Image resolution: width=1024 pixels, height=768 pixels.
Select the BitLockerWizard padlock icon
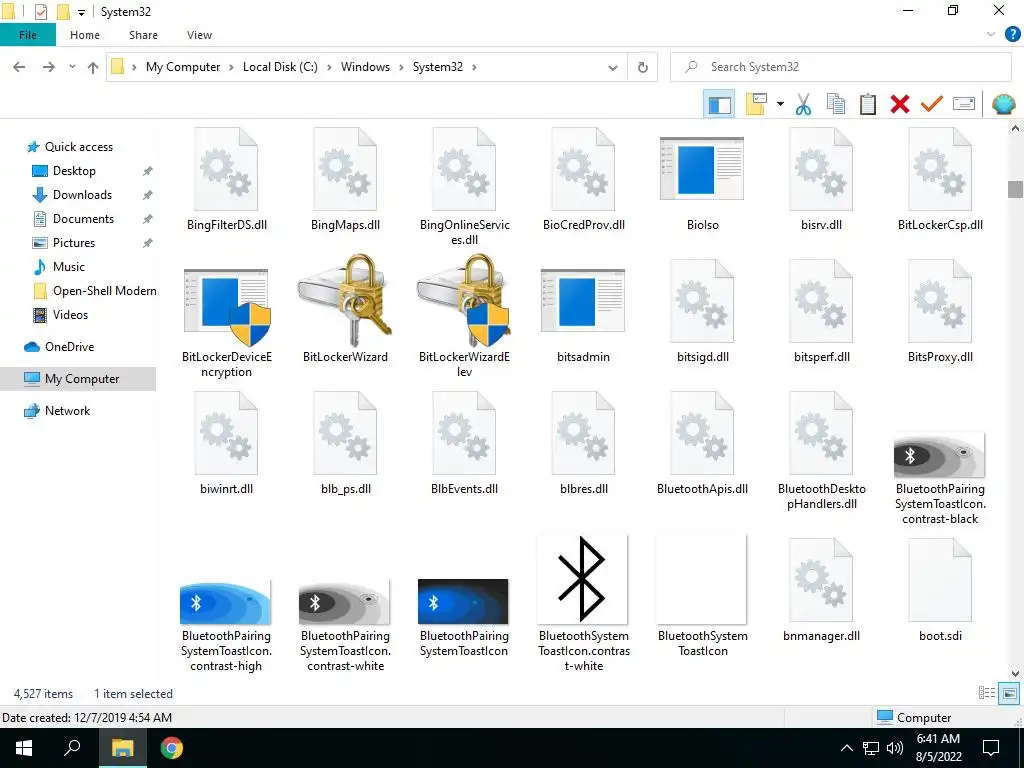345,300
